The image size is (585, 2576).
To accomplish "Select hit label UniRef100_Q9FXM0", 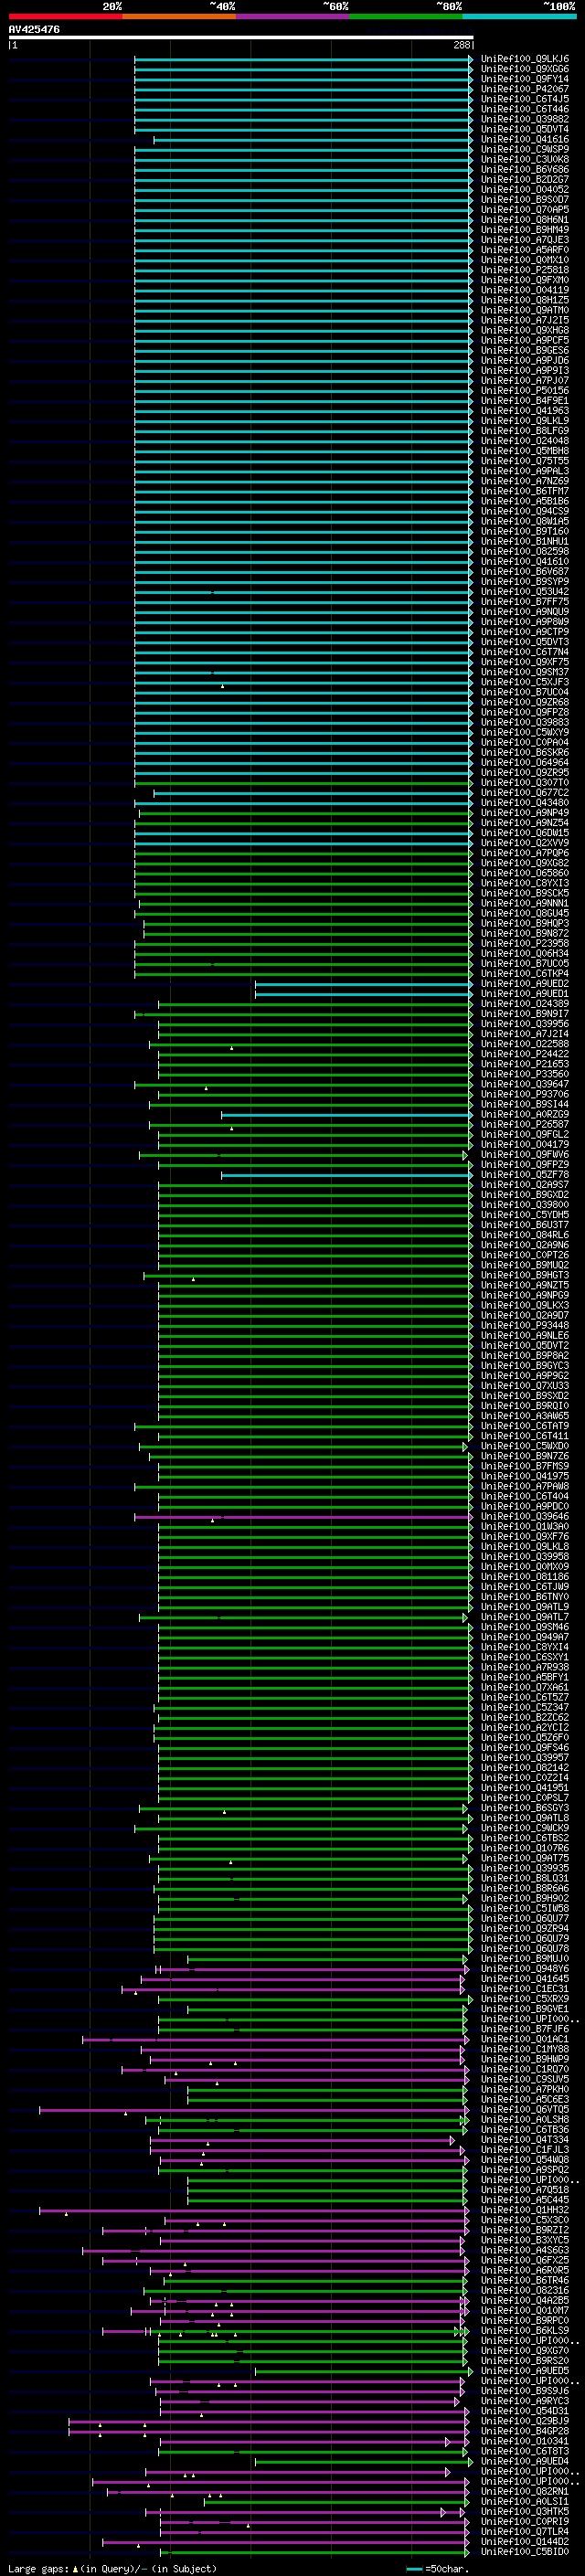I will pos(525,280).
